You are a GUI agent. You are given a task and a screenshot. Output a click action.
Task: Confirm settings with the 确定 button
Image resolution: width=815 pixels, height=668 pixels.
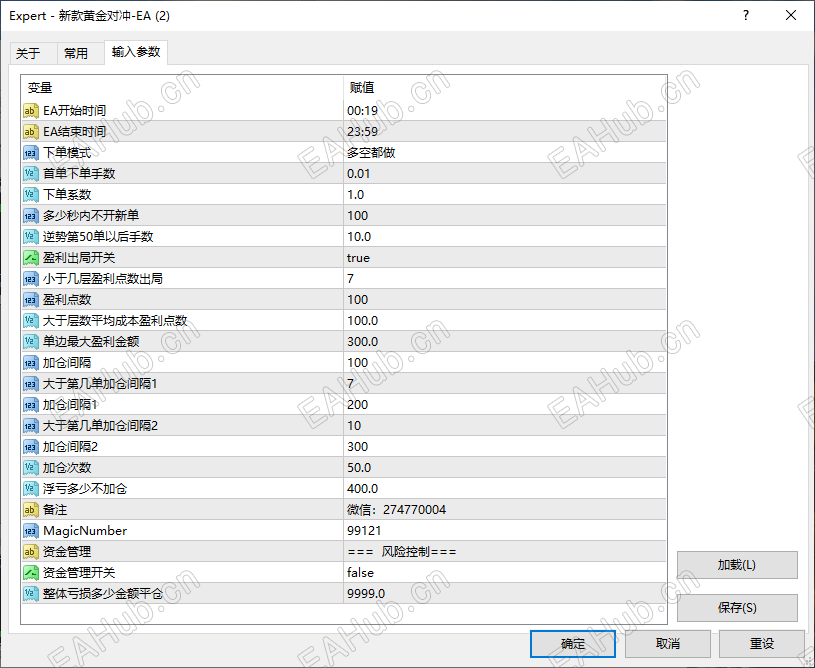point(573,644)
